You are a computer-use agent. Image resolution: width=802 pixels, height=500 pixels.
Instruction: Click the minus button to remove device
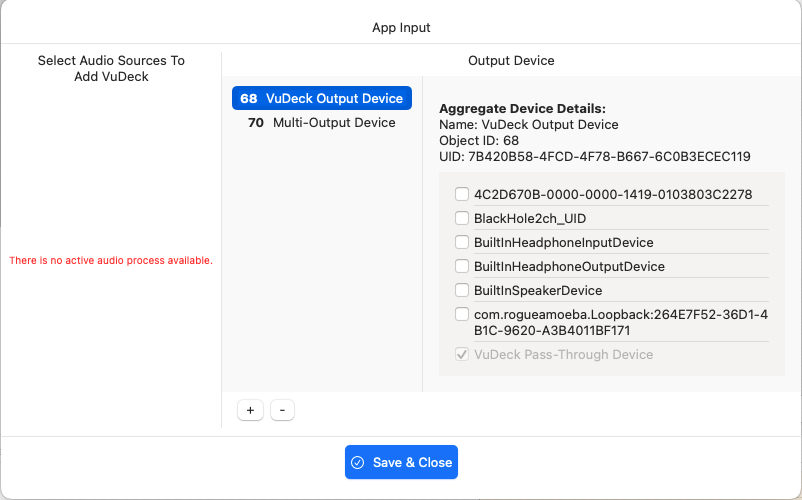(282, 410)
